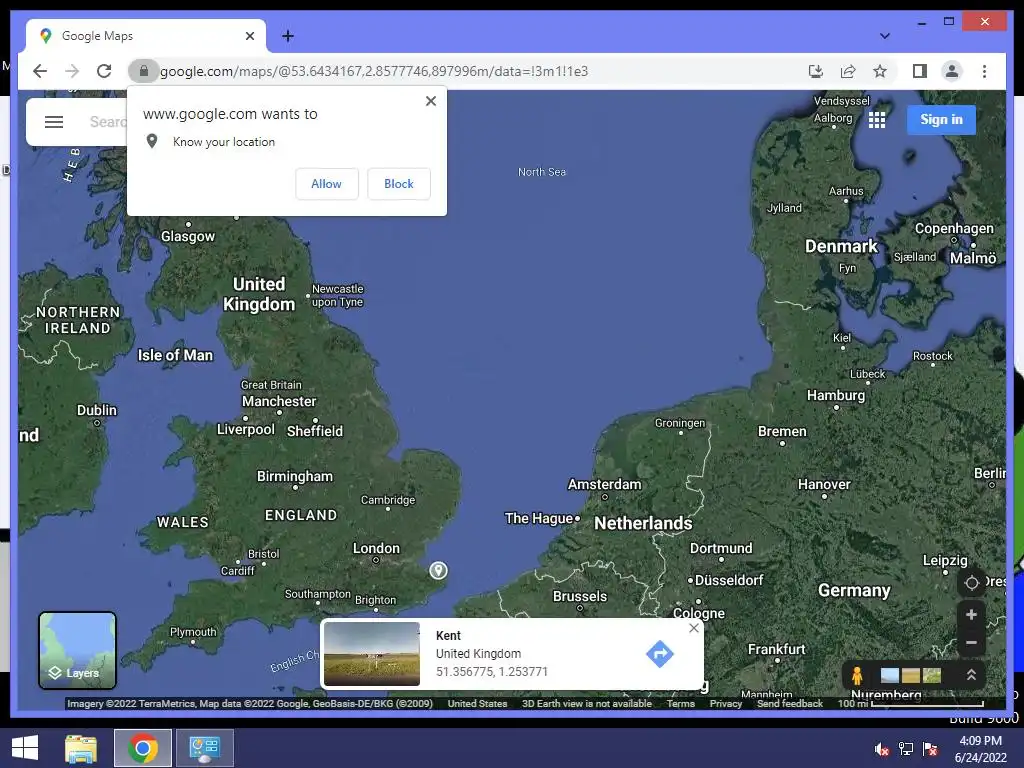Click the Netherlands country label
This screenshot has height=768, width=1024.
pos(643,523)
